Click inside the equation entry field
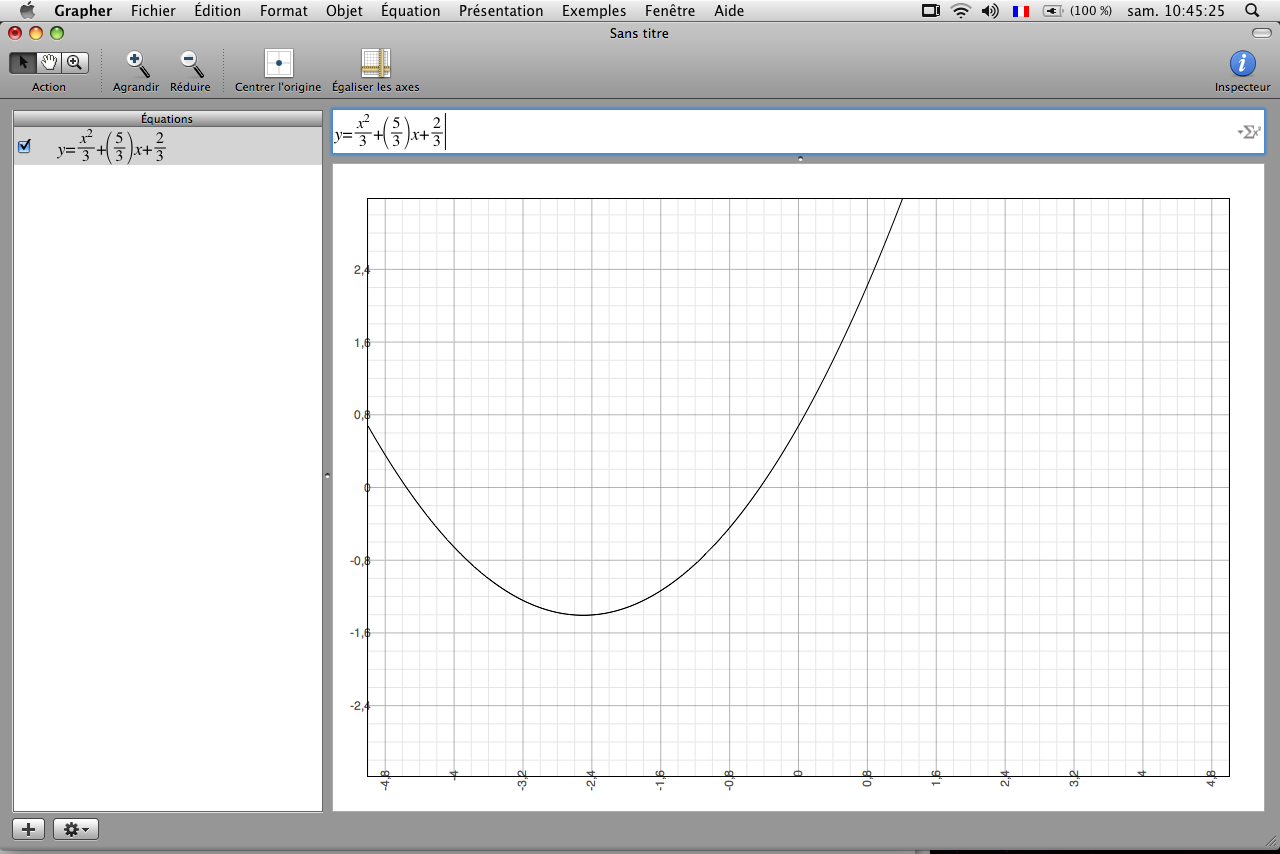1280x854 pixels. 800,132
